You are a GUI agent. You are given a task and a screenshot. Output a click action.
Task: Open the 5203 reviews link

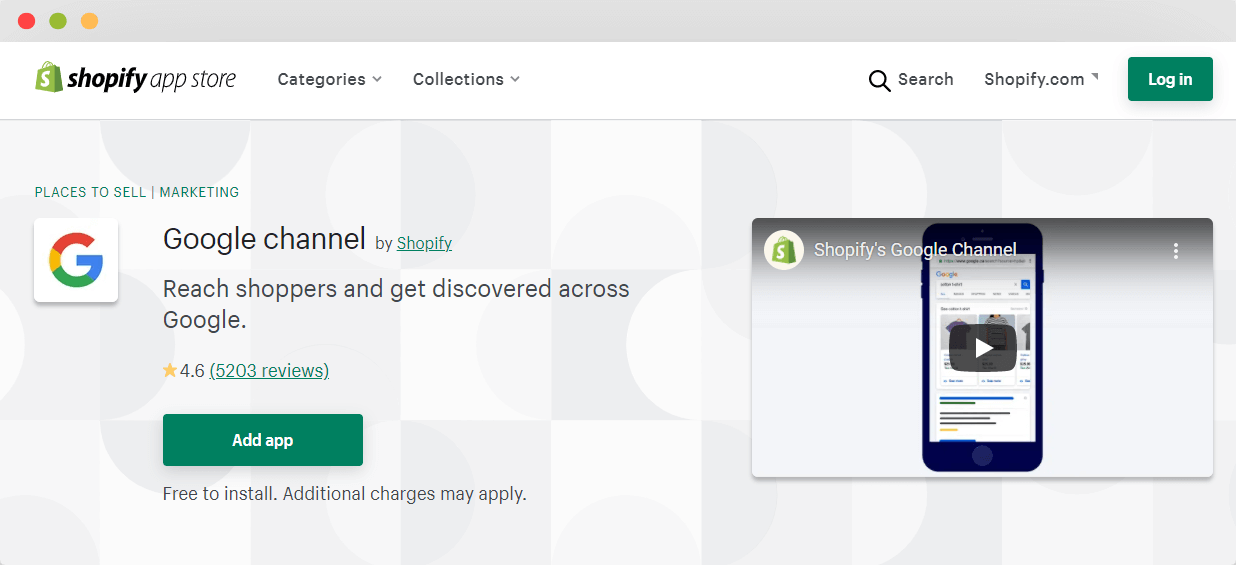[269, 371]
